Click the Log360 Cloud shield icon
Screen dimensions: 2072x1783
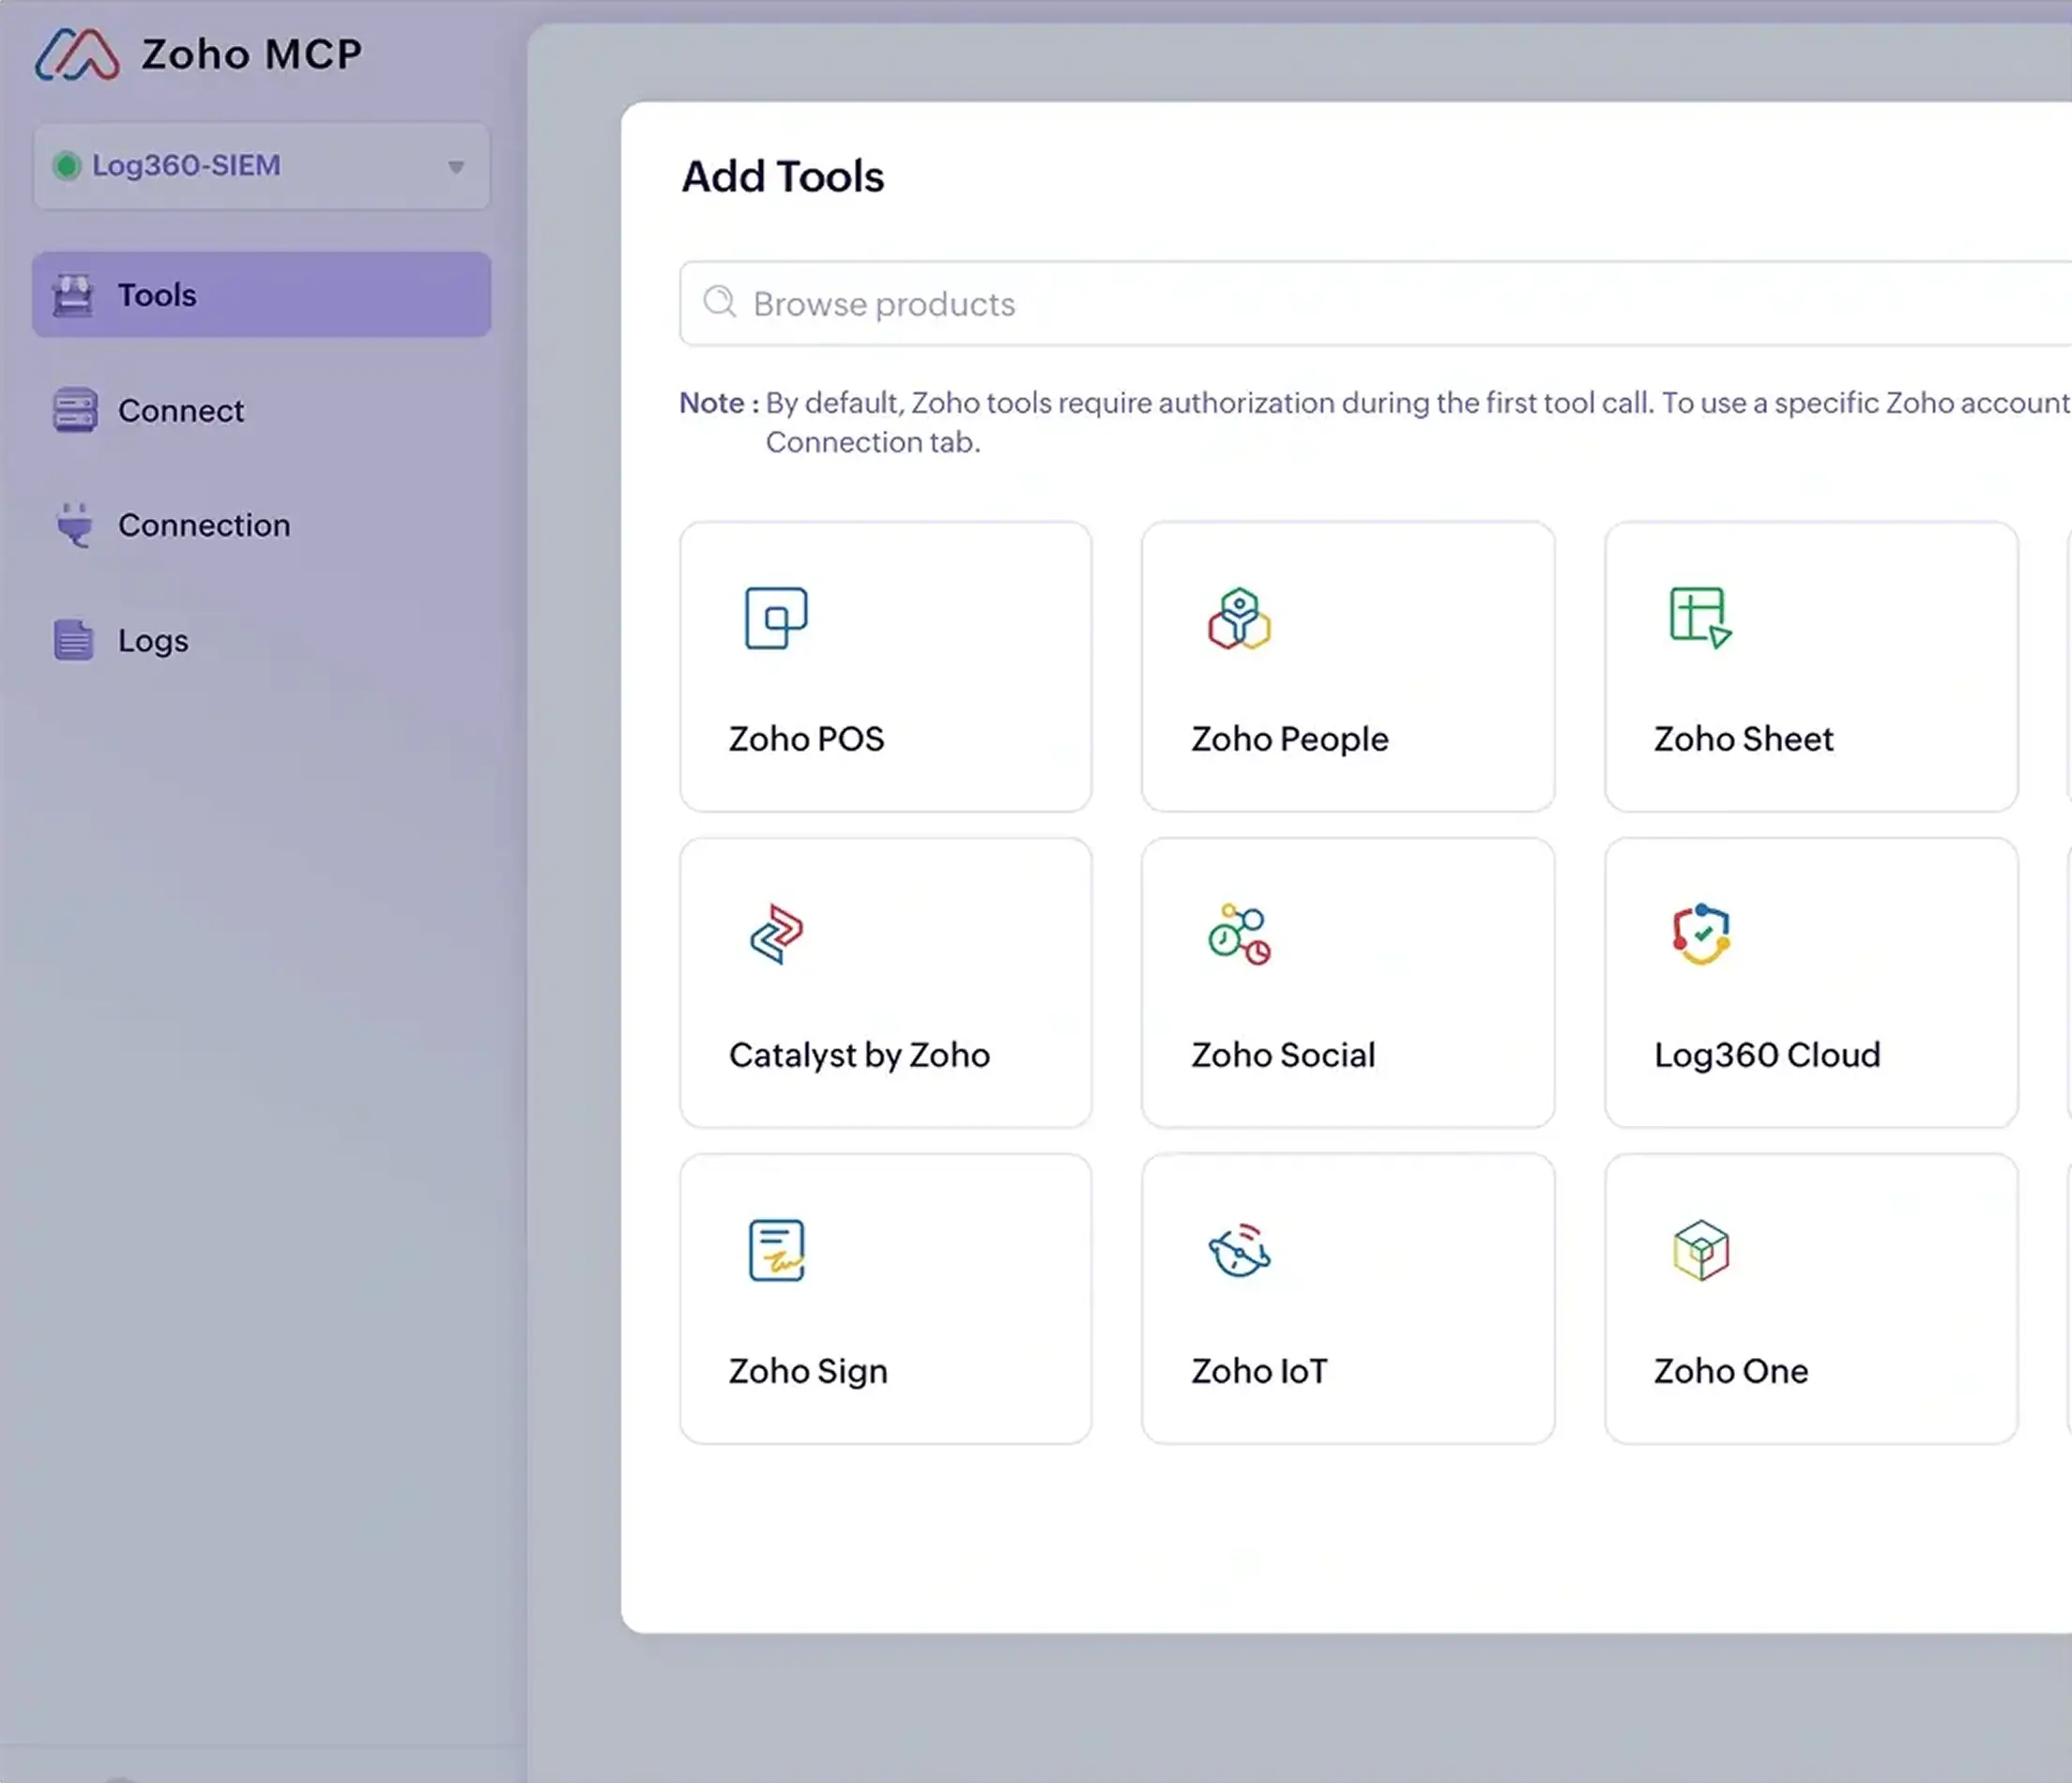(1701, 934)
